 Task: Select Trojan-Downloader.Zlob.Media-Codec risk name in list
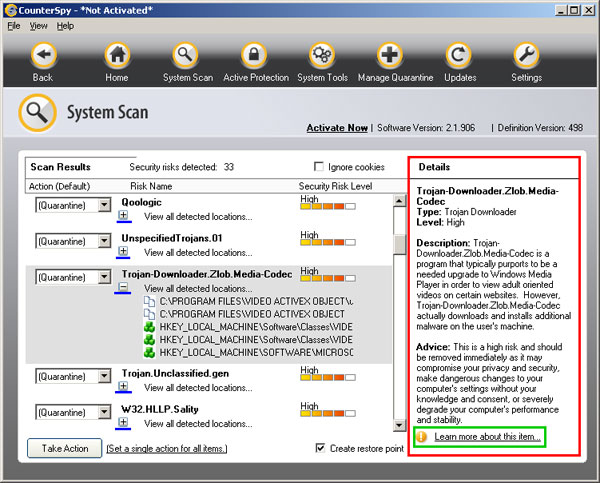coord(207,274)
